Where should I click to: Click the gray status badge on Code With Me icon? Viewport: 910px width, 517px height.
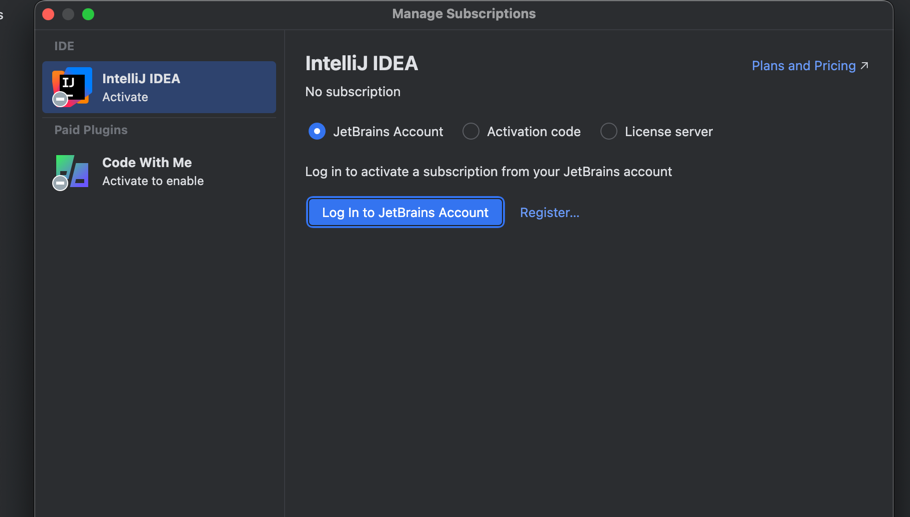[60, 184]
